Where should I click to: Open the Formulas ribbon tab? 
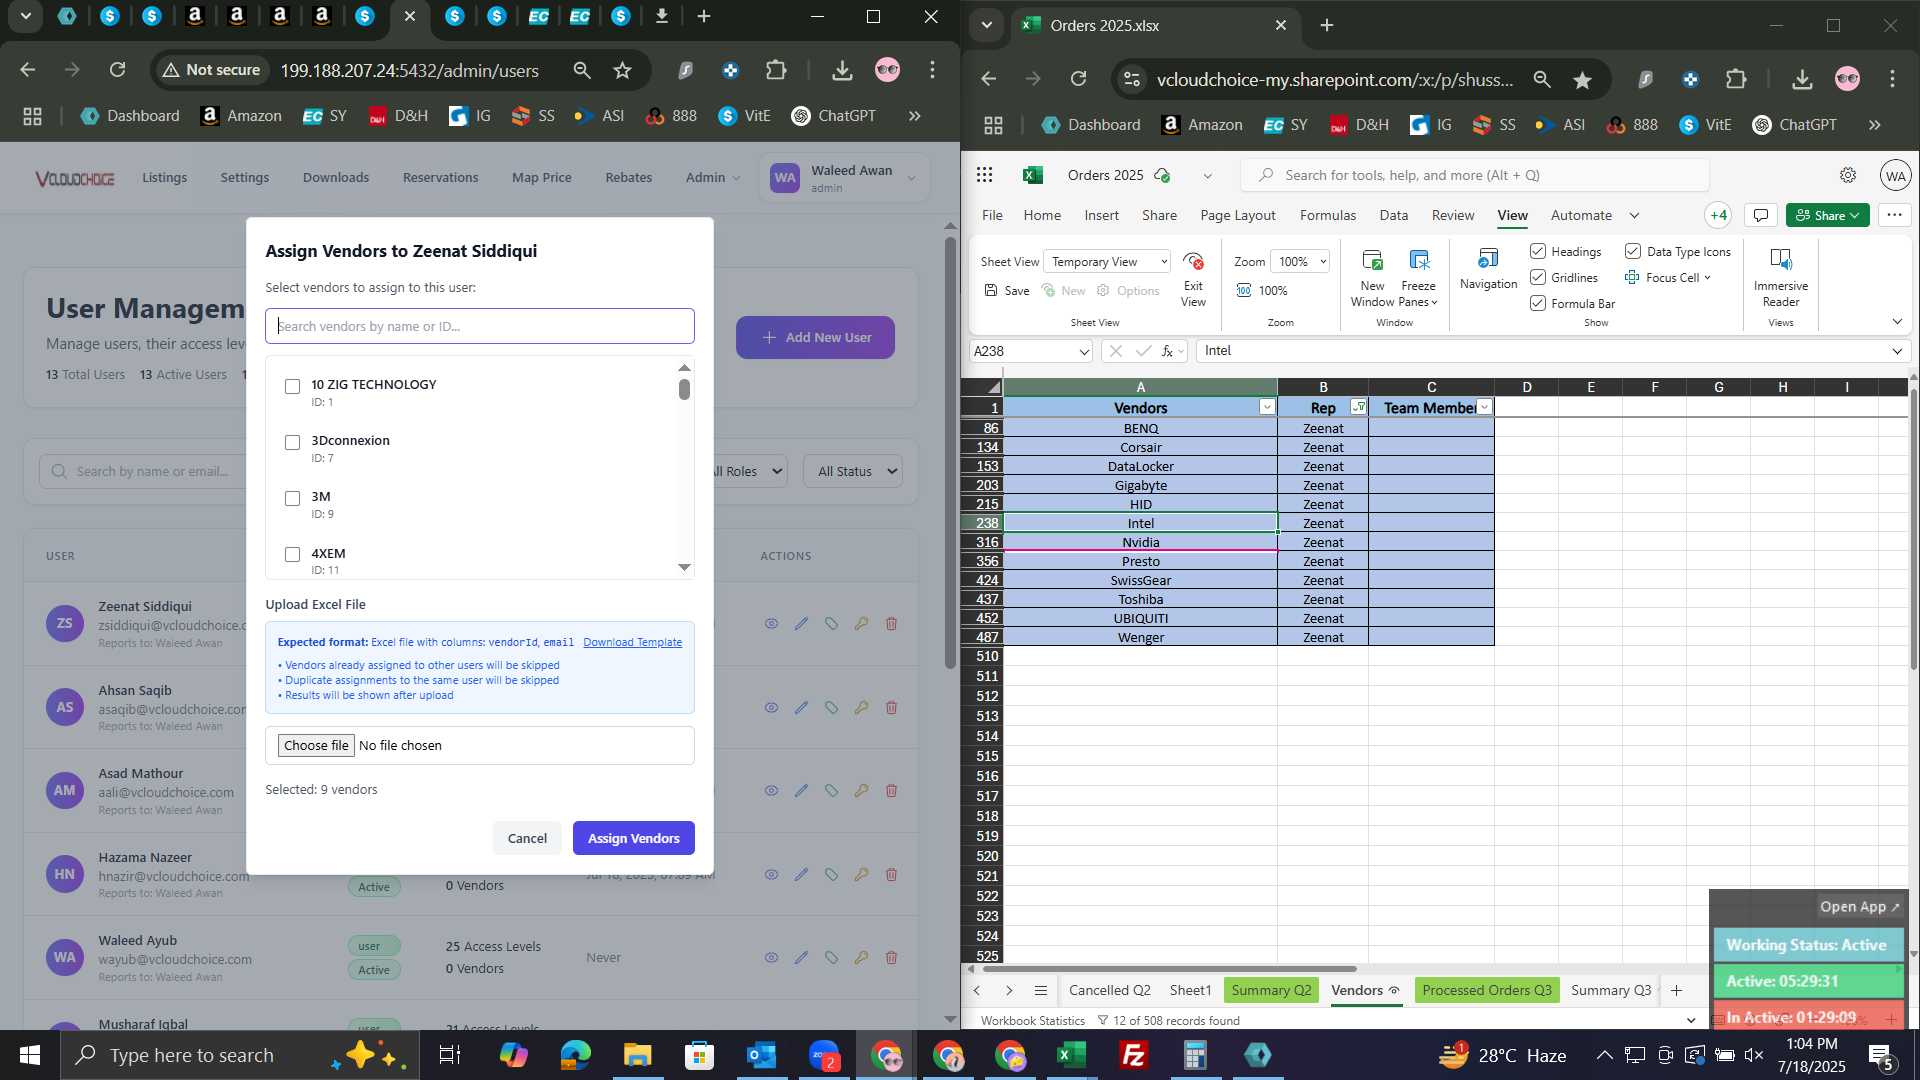1328,215
